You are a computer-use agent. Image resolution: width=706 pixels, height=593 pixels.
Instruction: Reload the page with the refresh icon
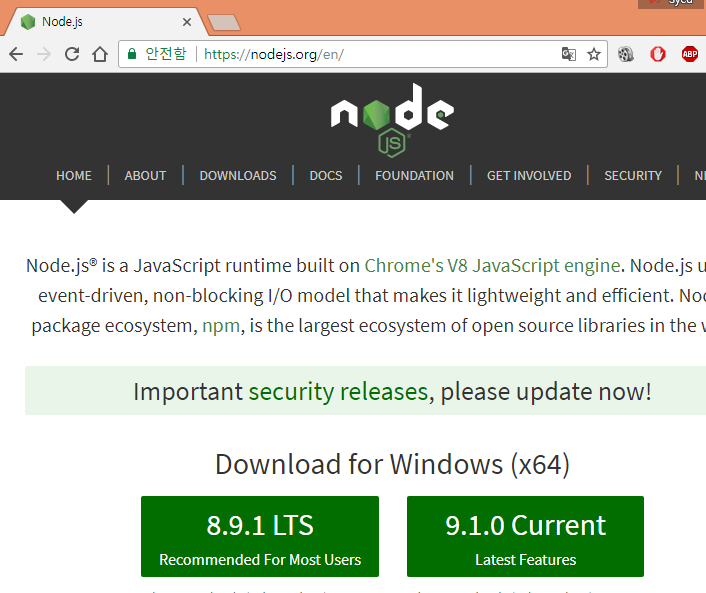pos(72,54)
